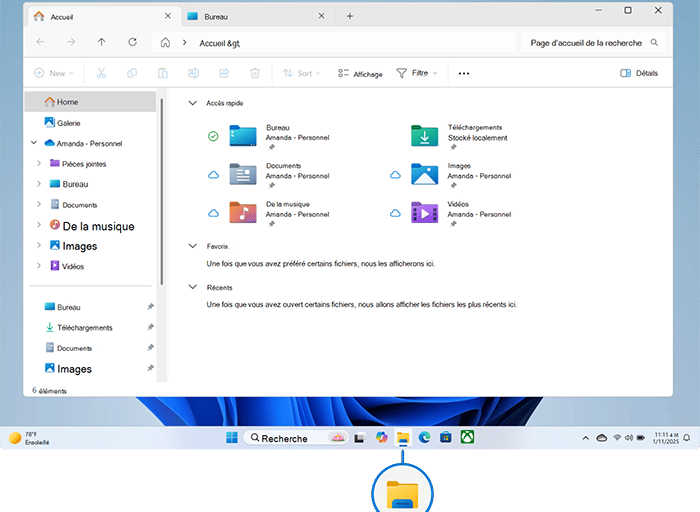Expand the sidebar De la musique node
The image size is (700, 512).
point(39,225)
